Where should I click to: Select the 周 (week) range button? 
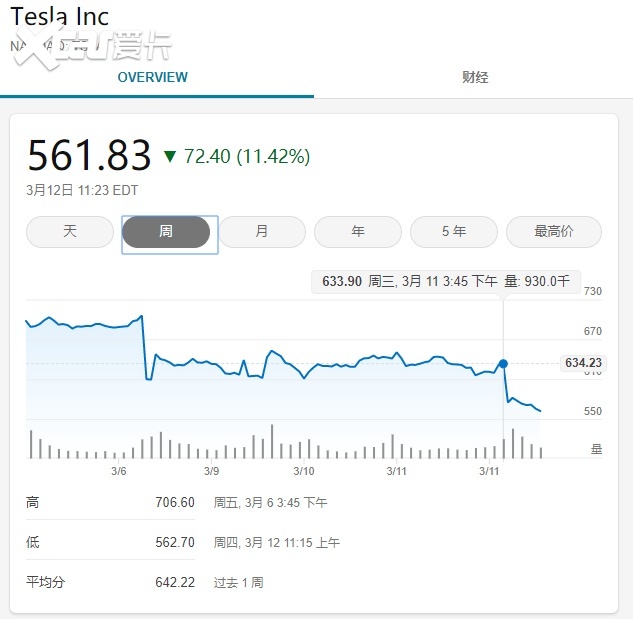pos(166,231)
